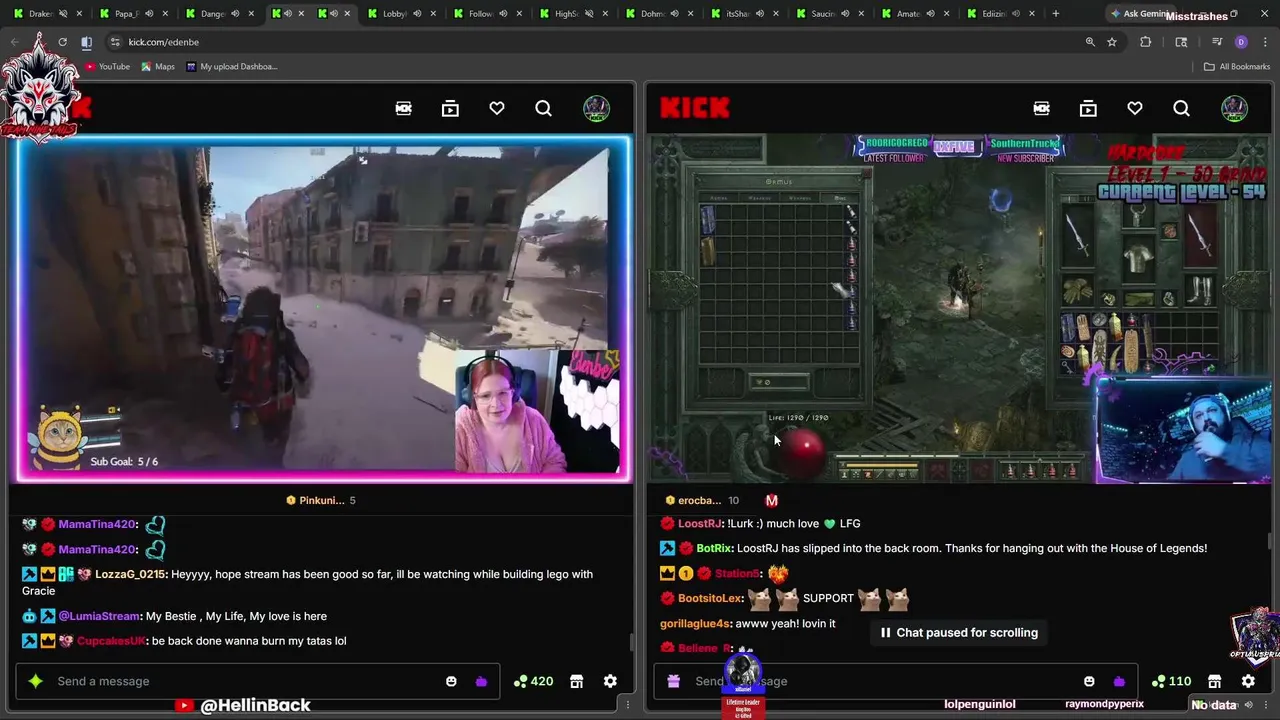The height and width of the screenshot is (720, 1280).
Task: Open the clips icon in left Kick header
Action: coord(404,108)
